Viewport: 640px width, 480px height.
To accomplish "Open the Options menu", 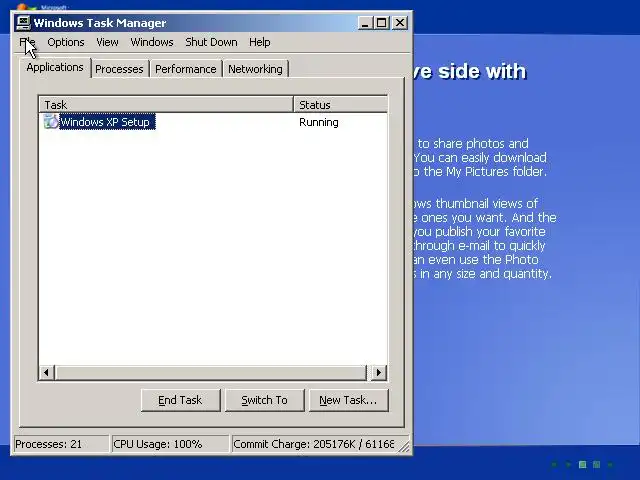I will [66, 42].
